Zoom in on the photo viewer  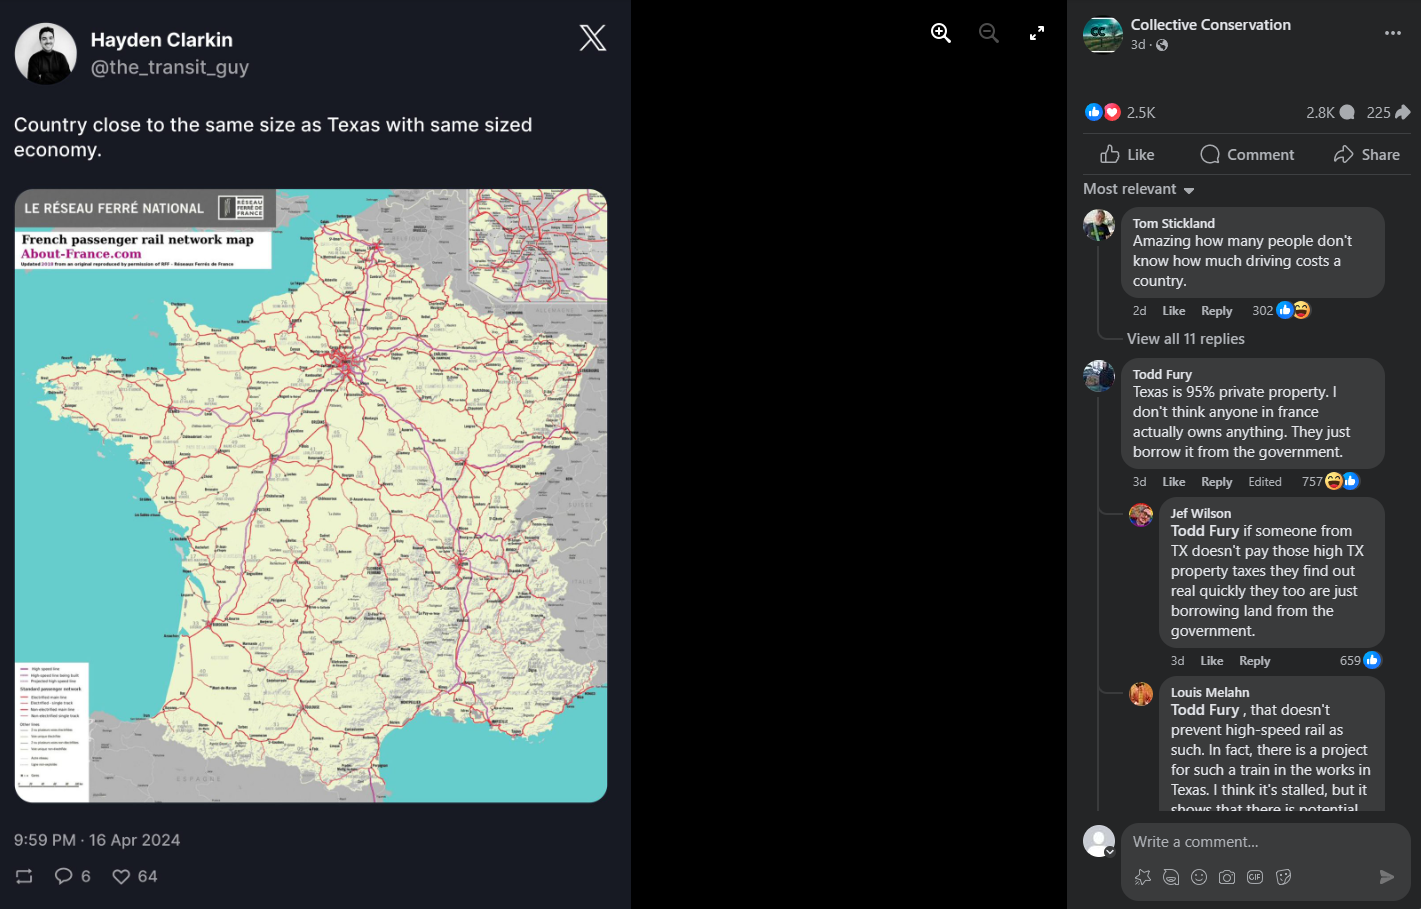pyautogui.click(x=941, y=33)
